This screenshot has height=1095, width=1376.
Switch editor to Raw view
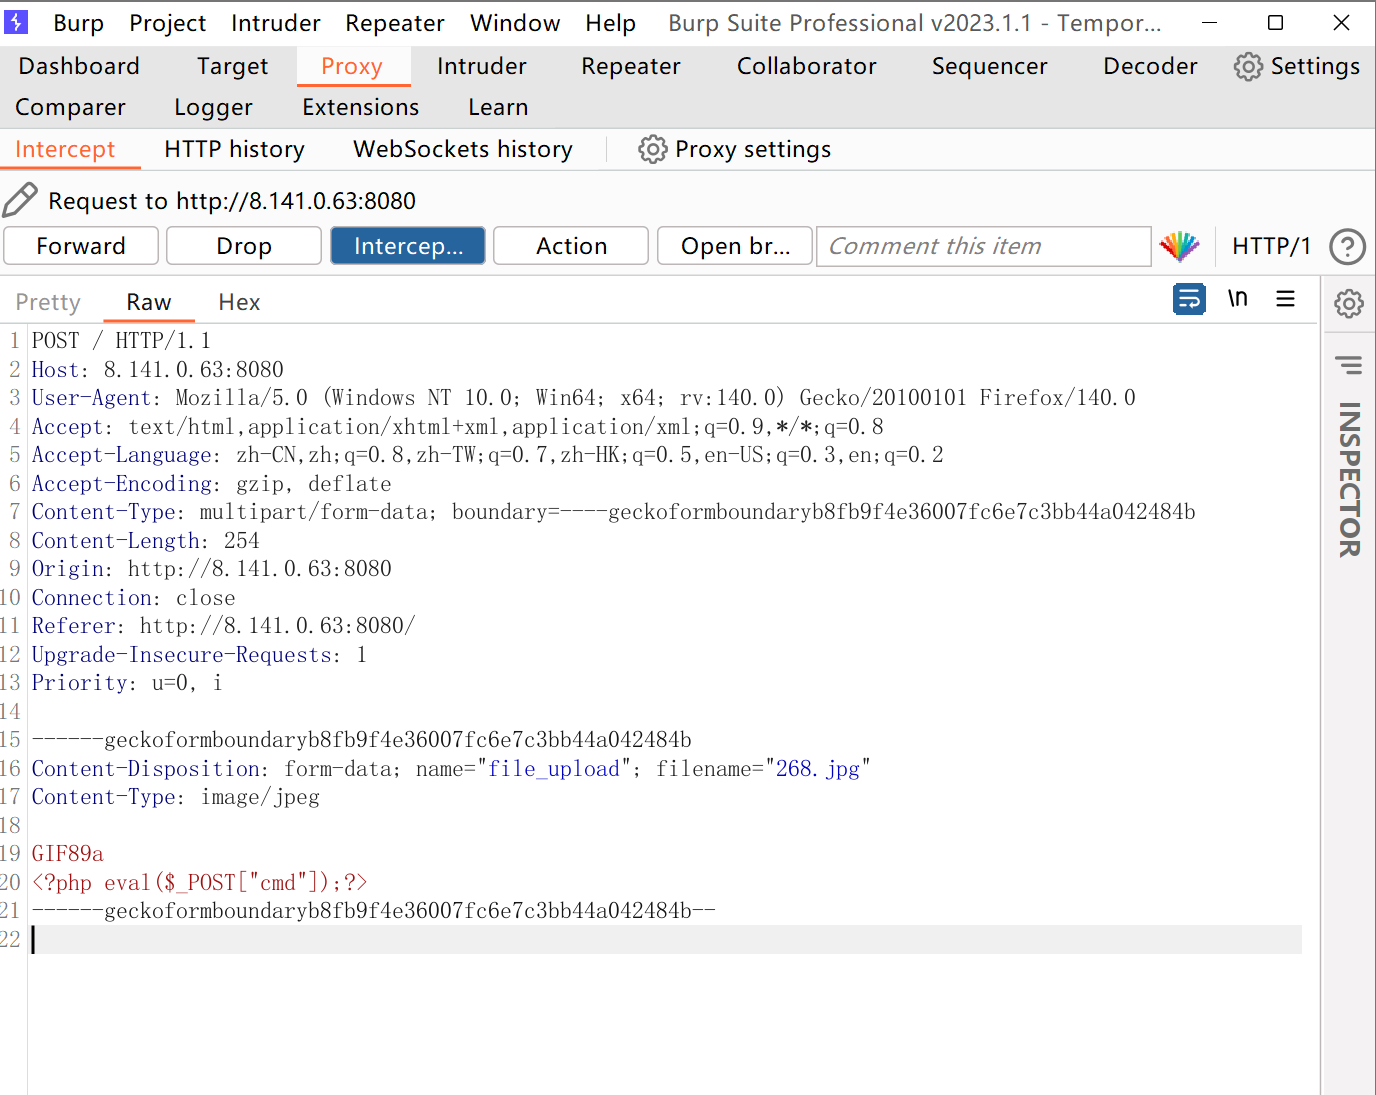(148, 302)
